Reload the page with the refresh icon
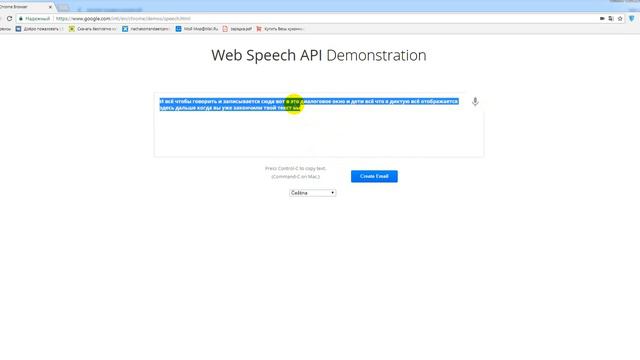The image size is (640, 360). (9, 18)
